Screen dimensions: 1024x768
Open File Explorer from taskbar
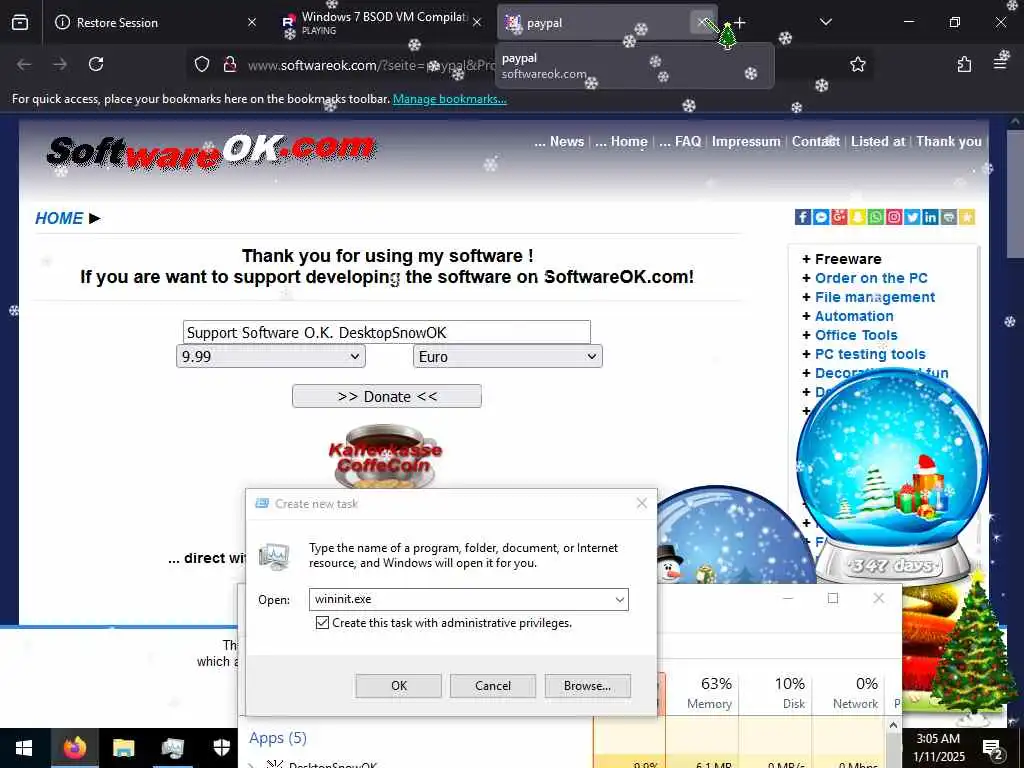point(123,748)
